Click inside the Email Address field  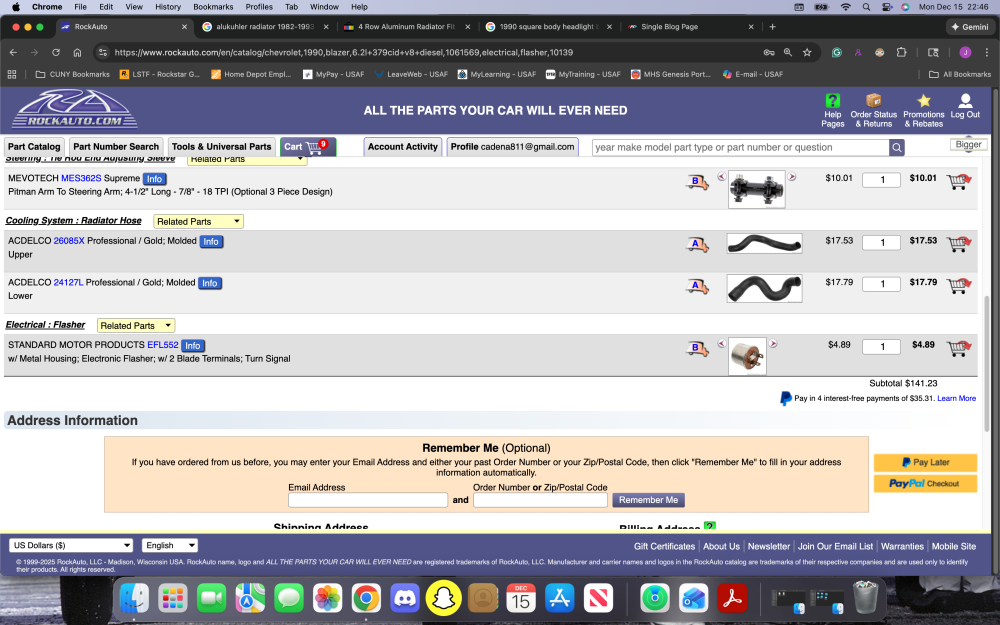[x=367, y=499]
